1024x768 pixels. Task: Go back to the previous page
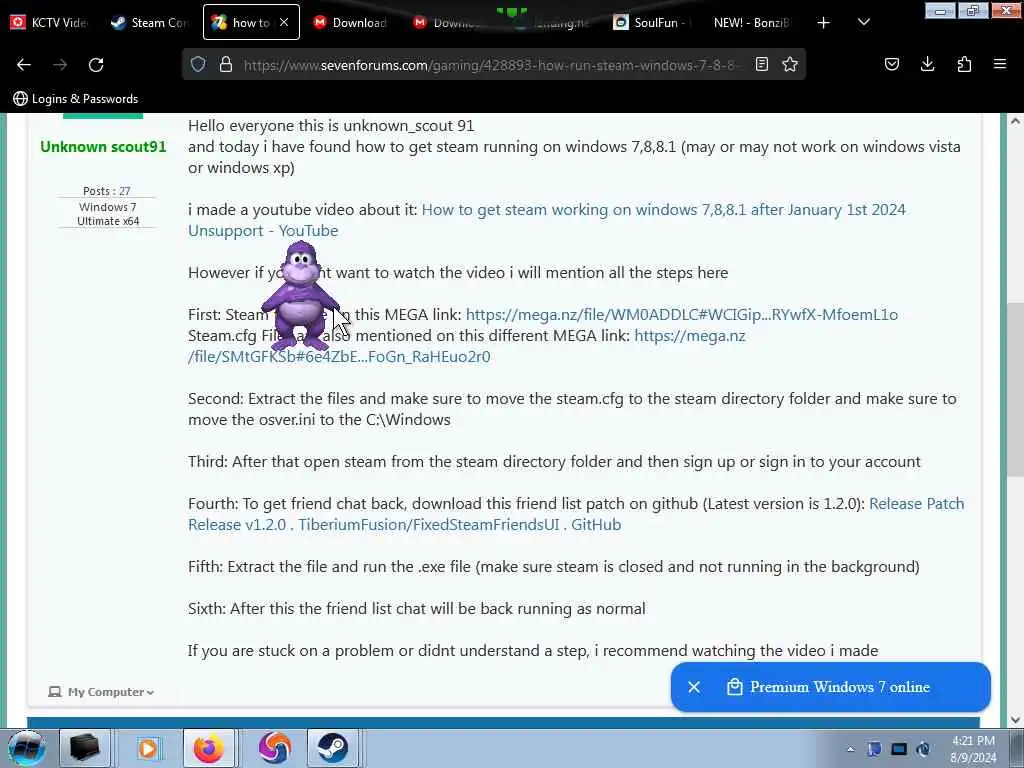click(x=24, y=64)
